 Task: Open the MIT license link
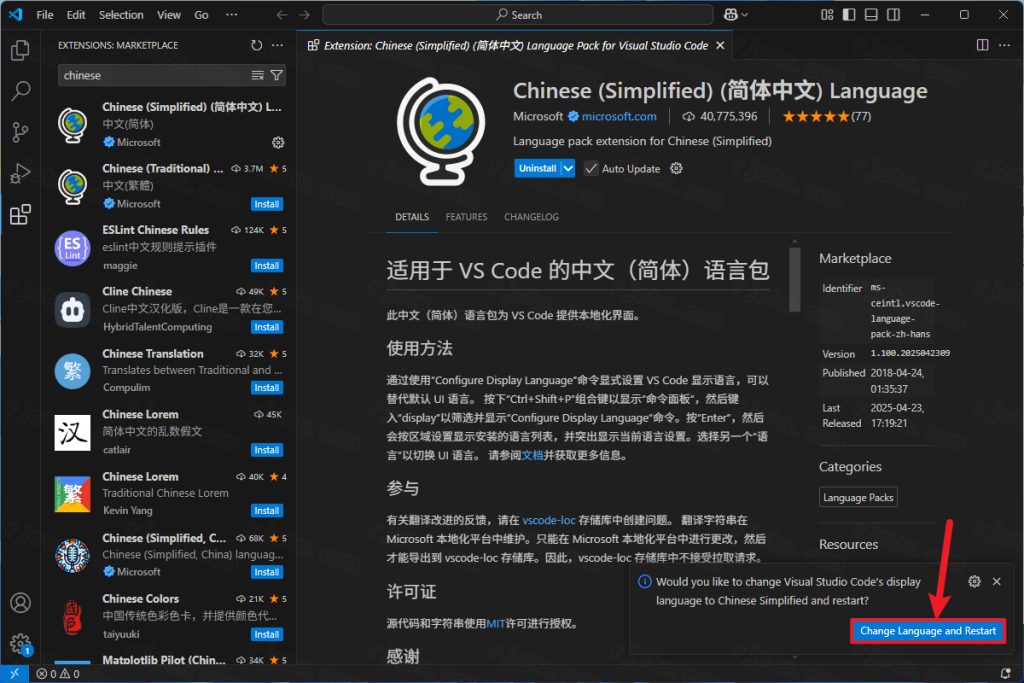[x=496, y=624]
